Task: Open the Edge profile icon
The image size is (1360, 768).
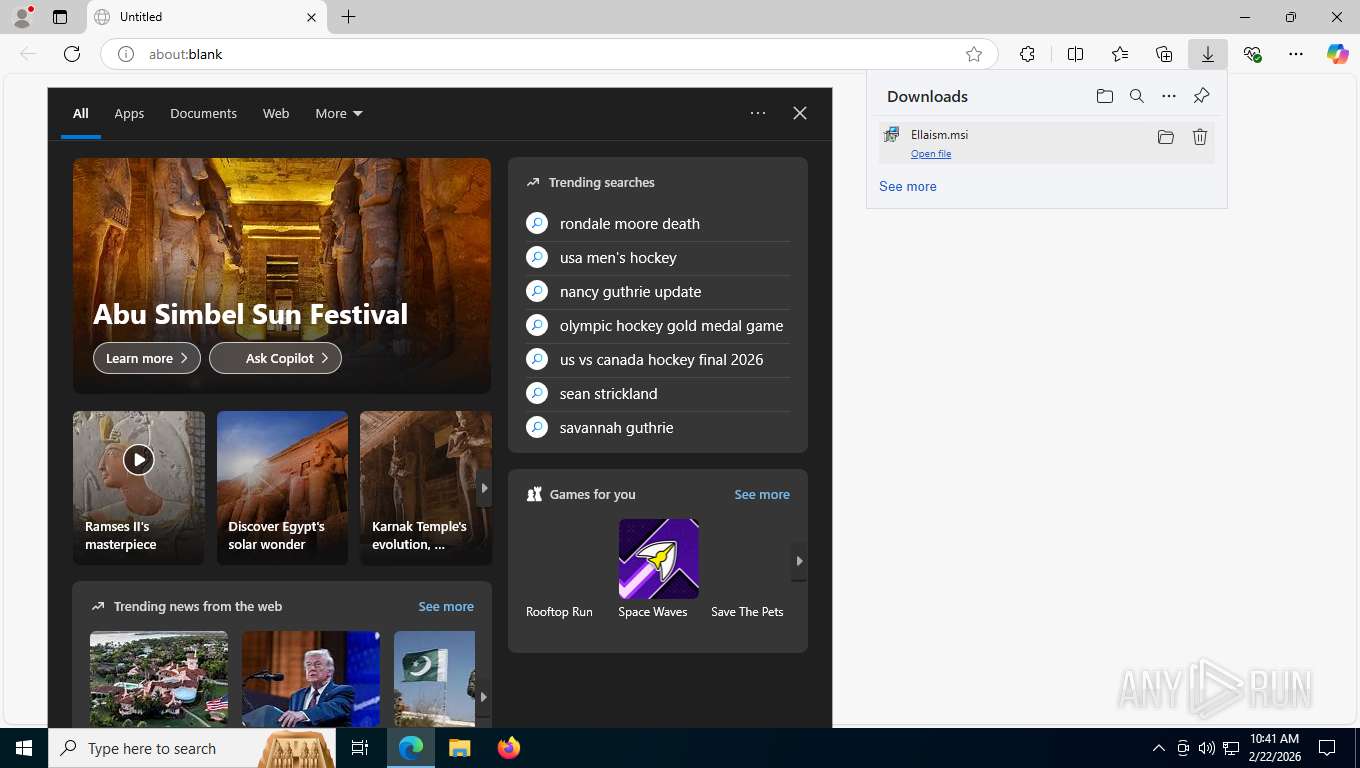Action: [x=21, y=17]
